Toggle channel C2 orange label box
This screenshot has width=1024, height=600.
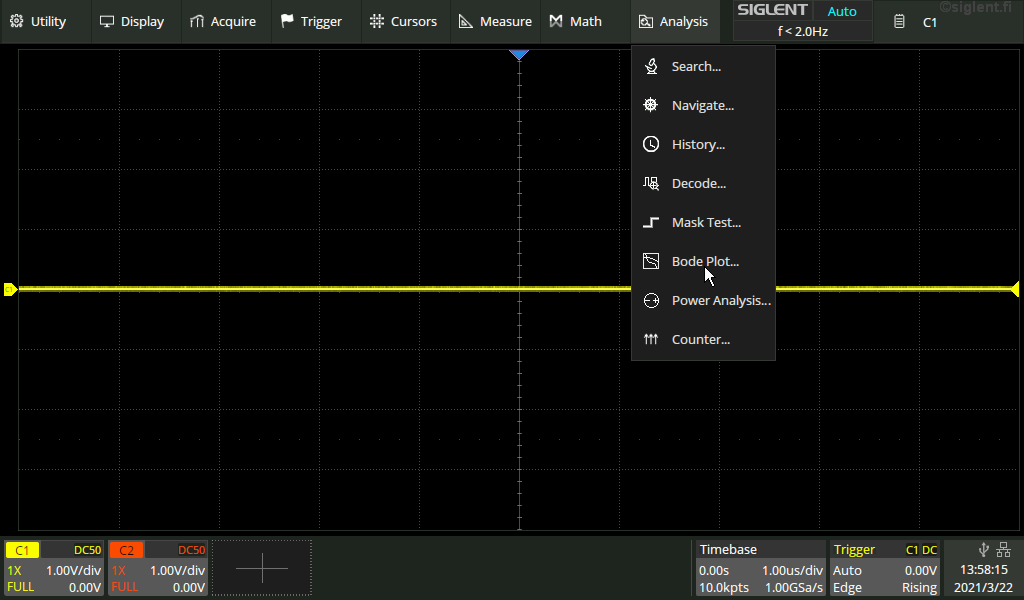pos(126,550)
